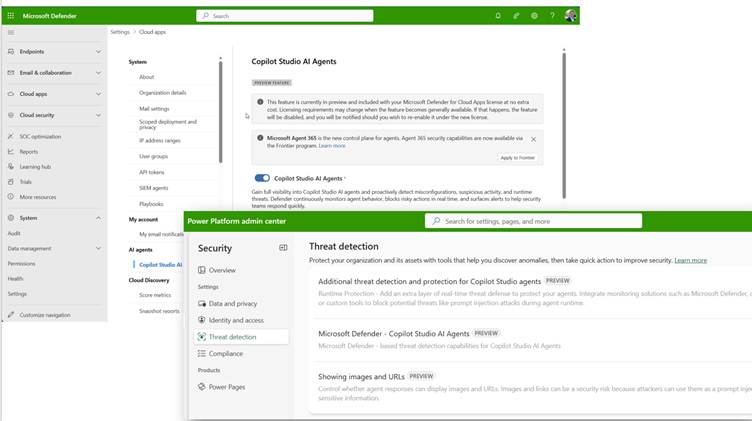The width and height of the screenshot is (752, 421).
Task: Click the hamburger navigation menu icon
Action: (x=10, y=33)
